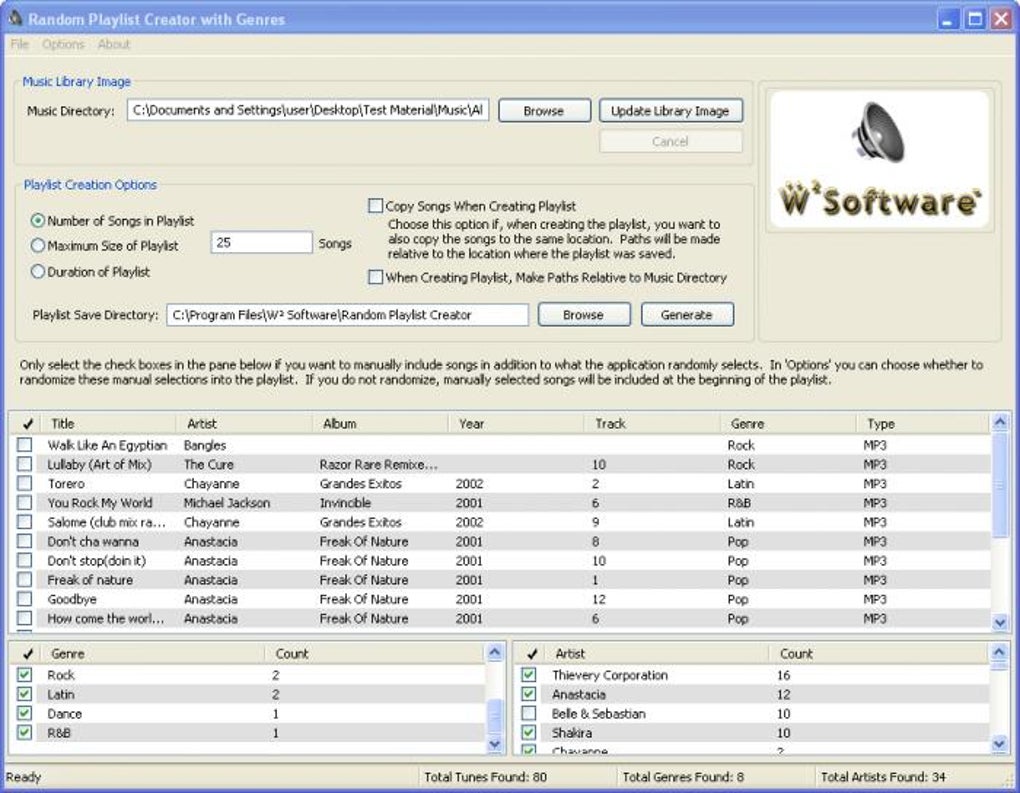Image resolution: width=1020 pixels, height=793 pixels.
Task: Sort the song list by Type column
Action: pyautogui.click(x=924, y=423)
